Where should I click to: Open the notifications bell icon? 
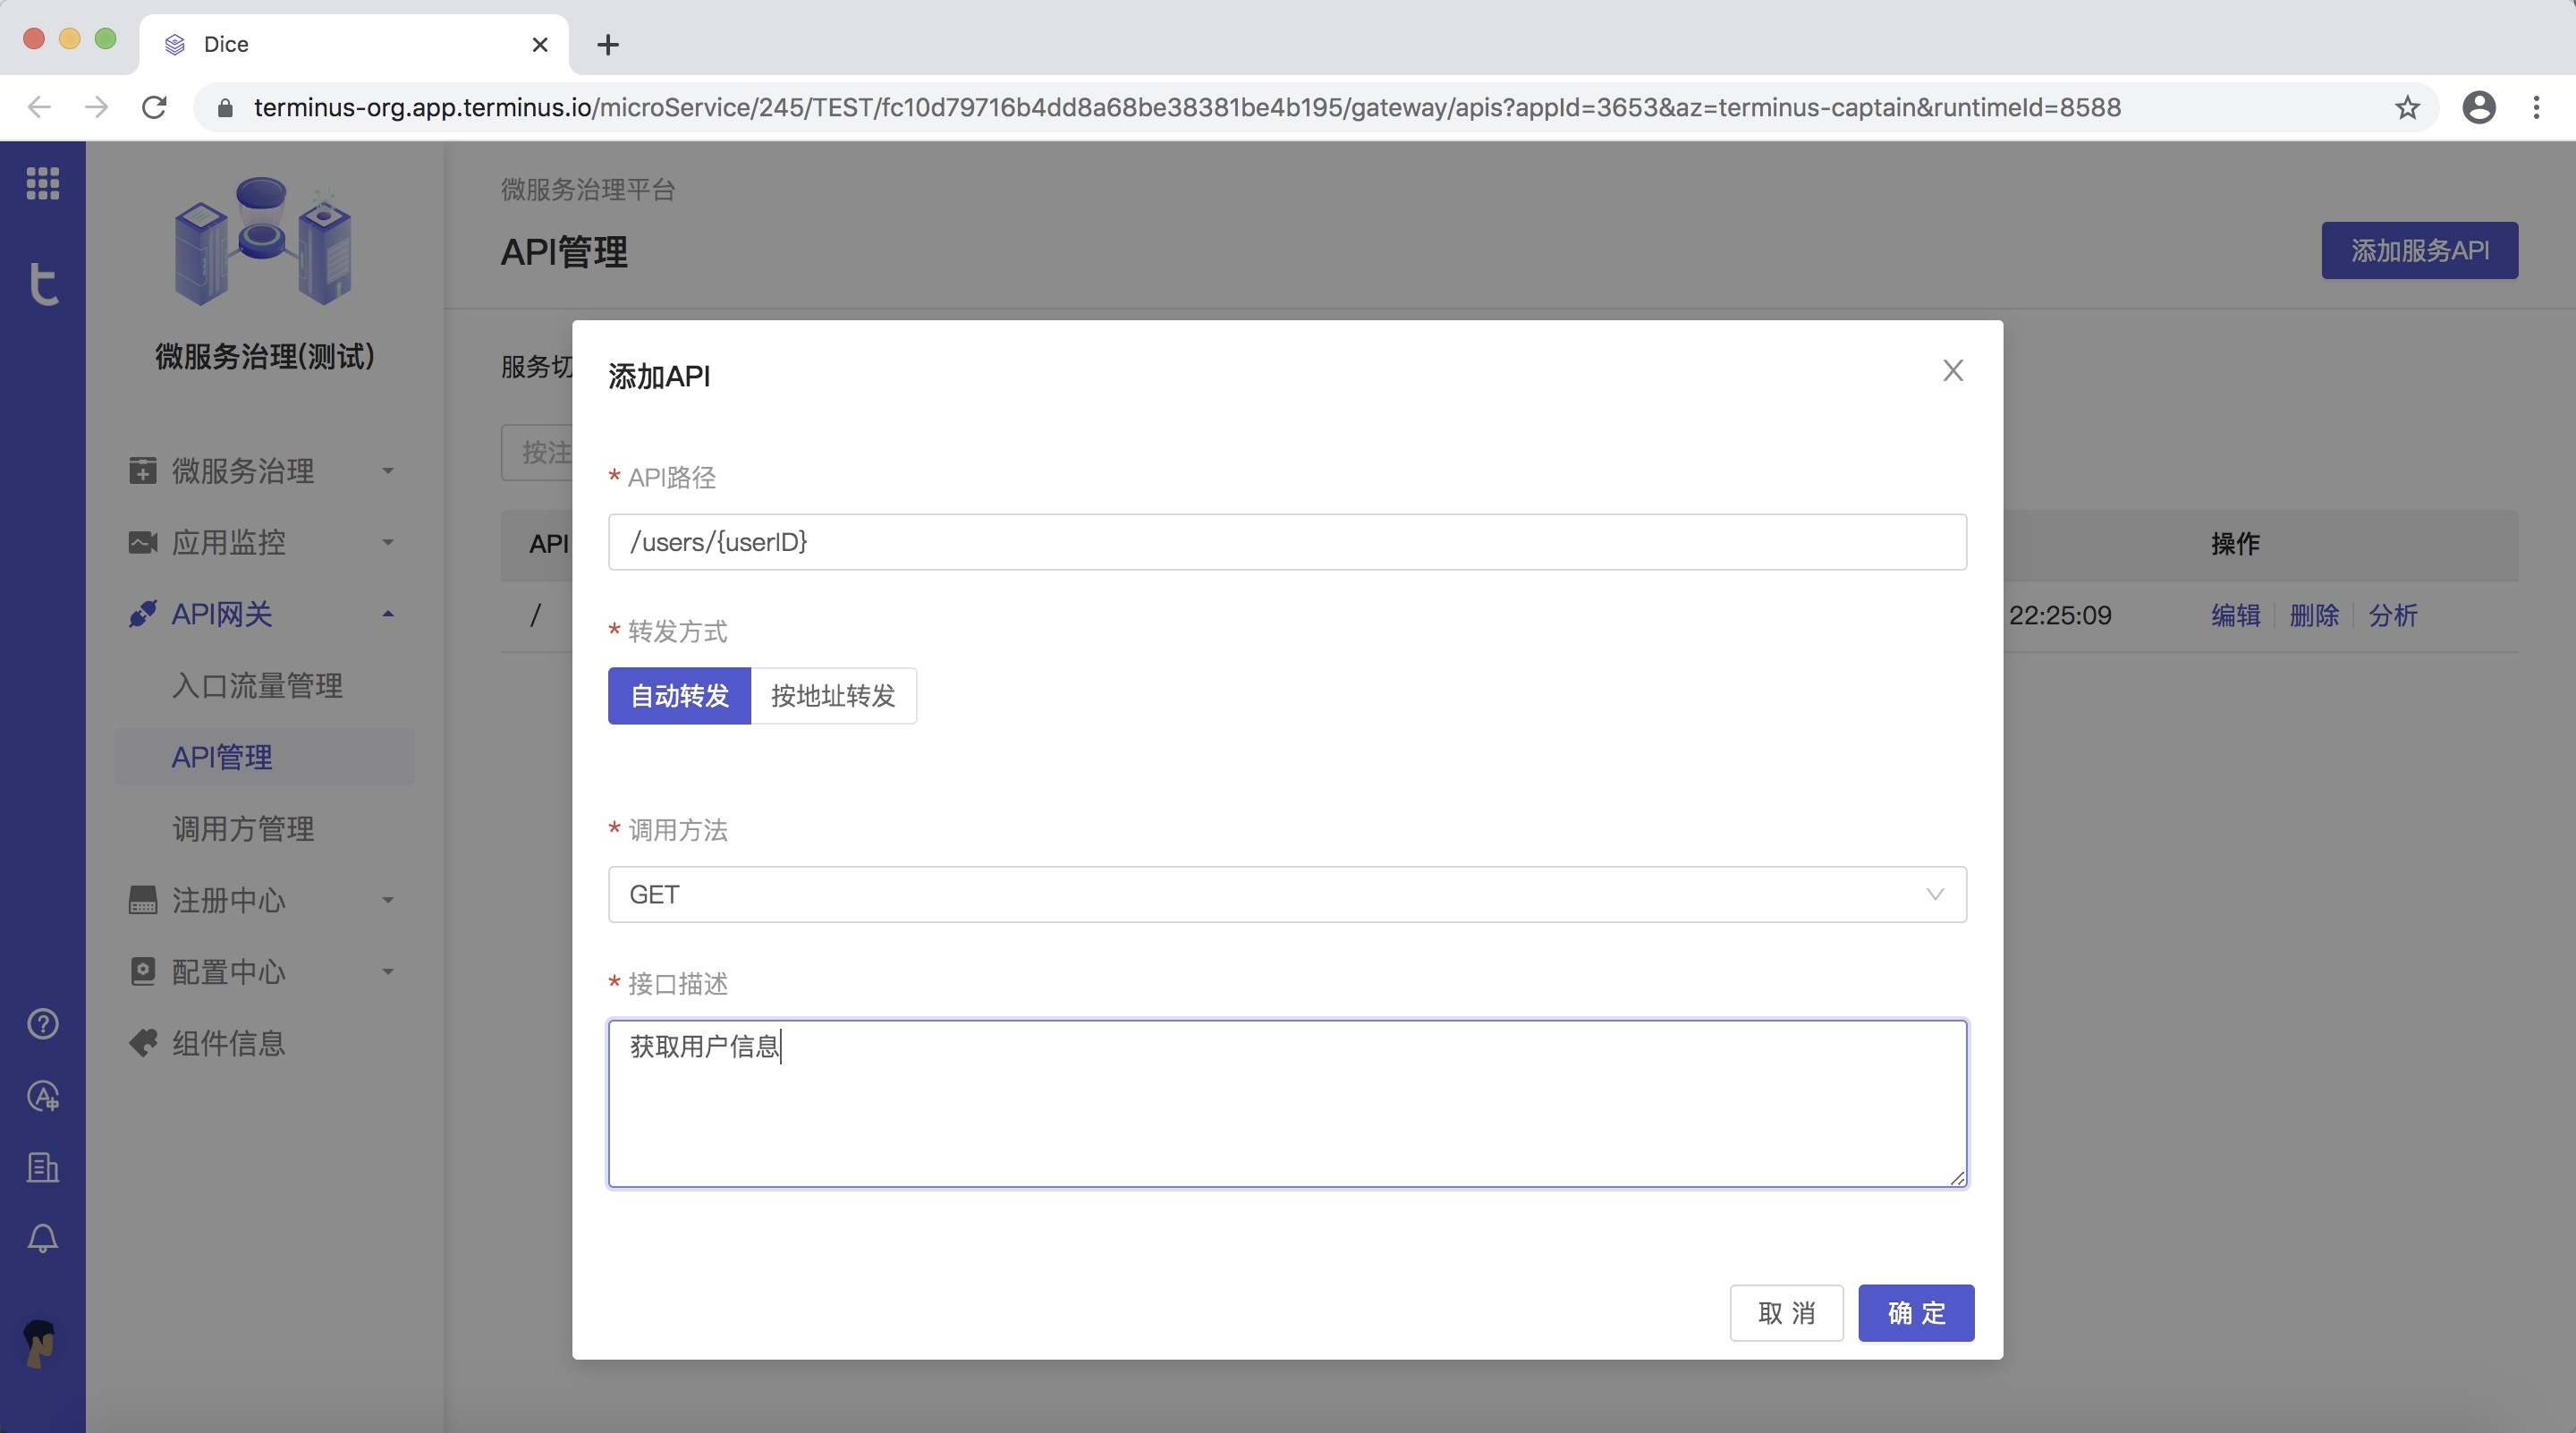42,1238
